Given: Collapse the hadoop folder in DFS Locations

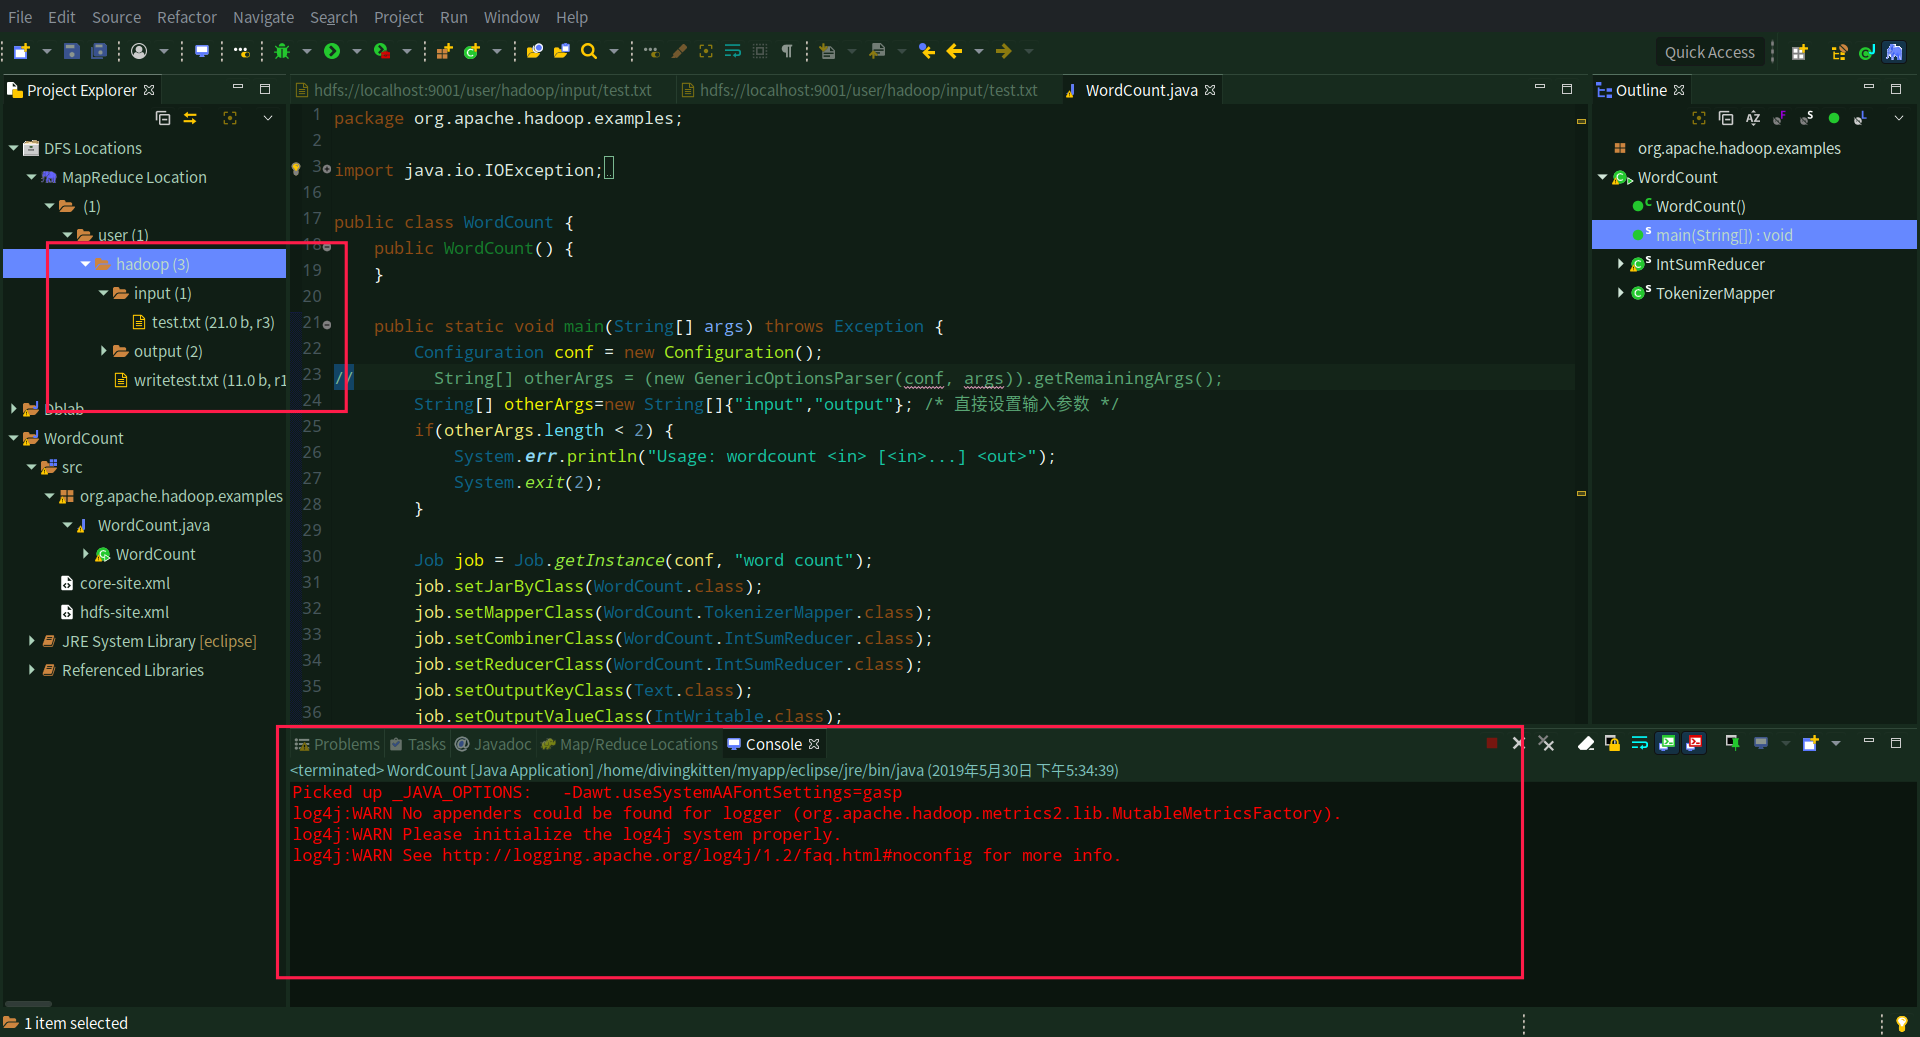Looking at the screenshot, I should [x=86, y=263].
